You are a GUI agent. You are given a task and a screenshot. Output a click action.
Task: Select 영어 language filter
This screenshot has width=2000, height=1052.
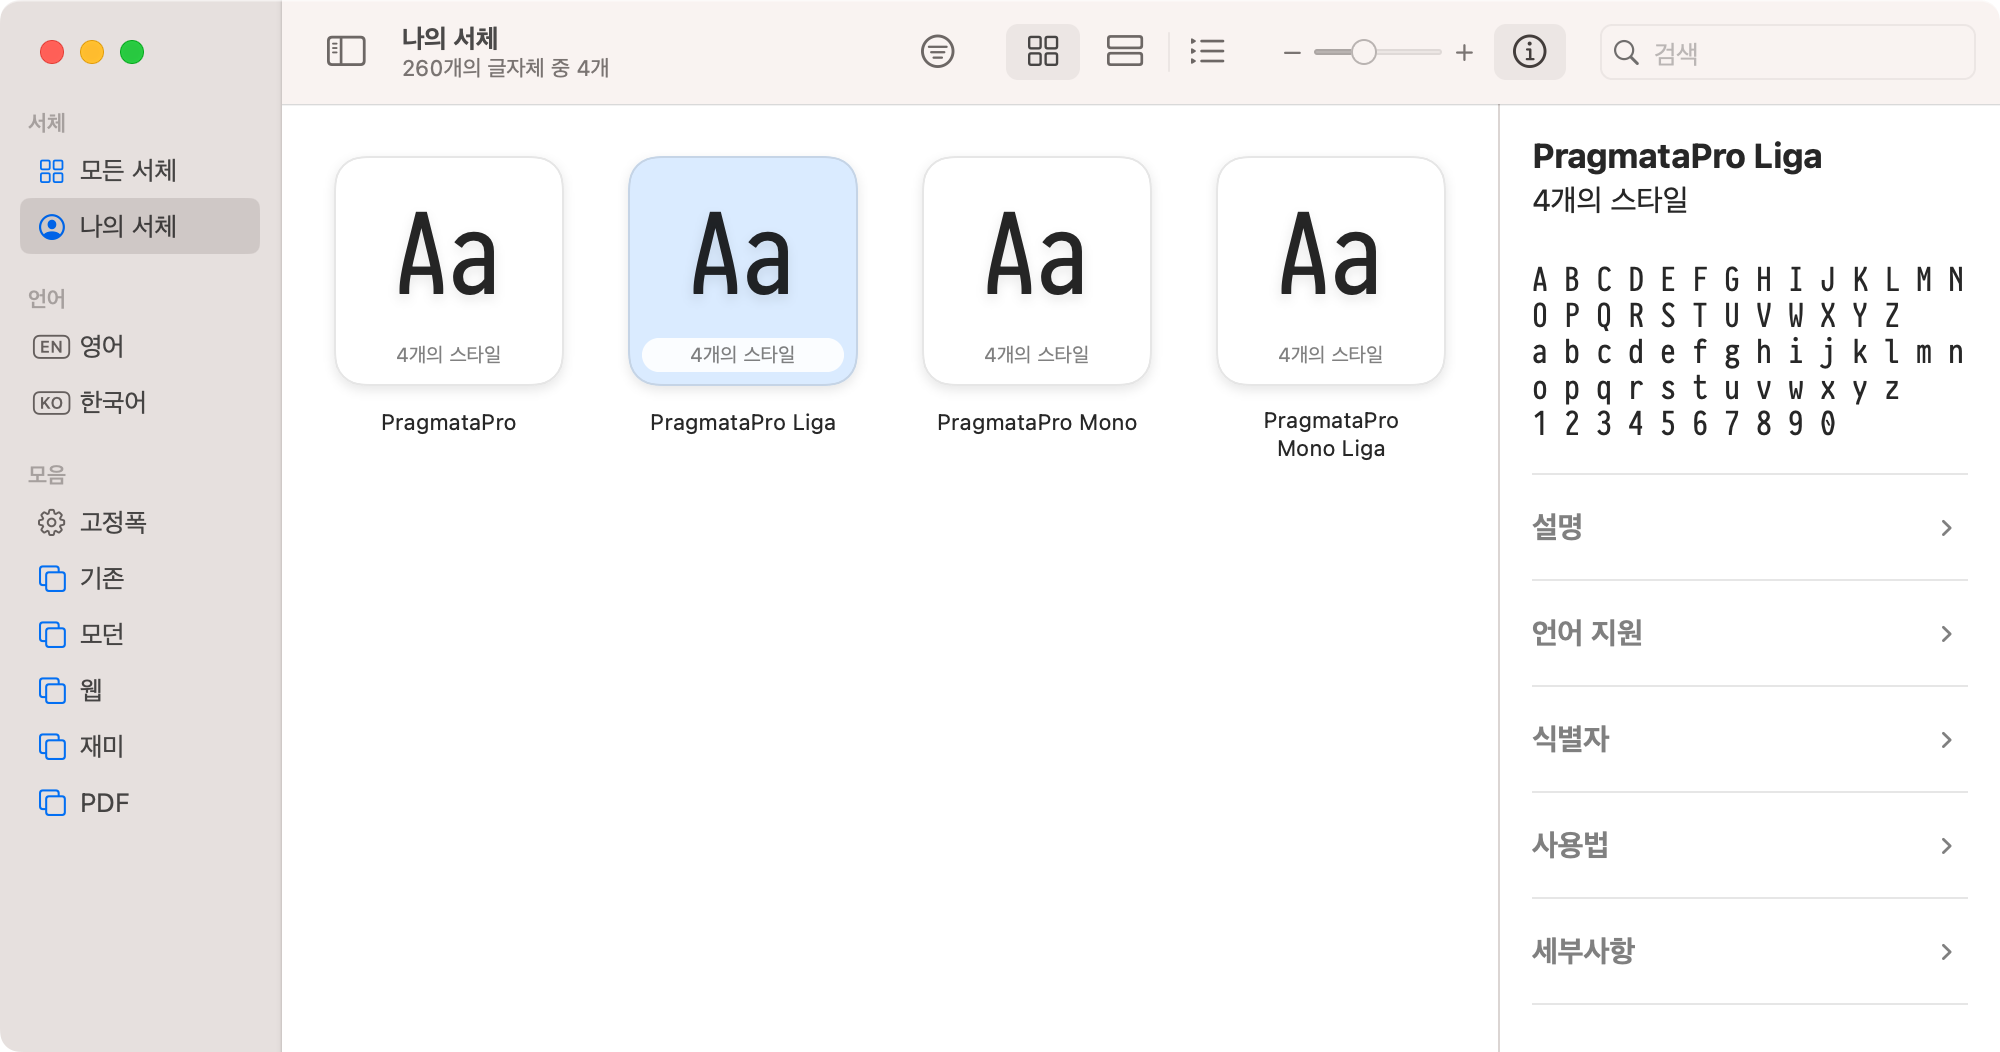click(140, 346)
